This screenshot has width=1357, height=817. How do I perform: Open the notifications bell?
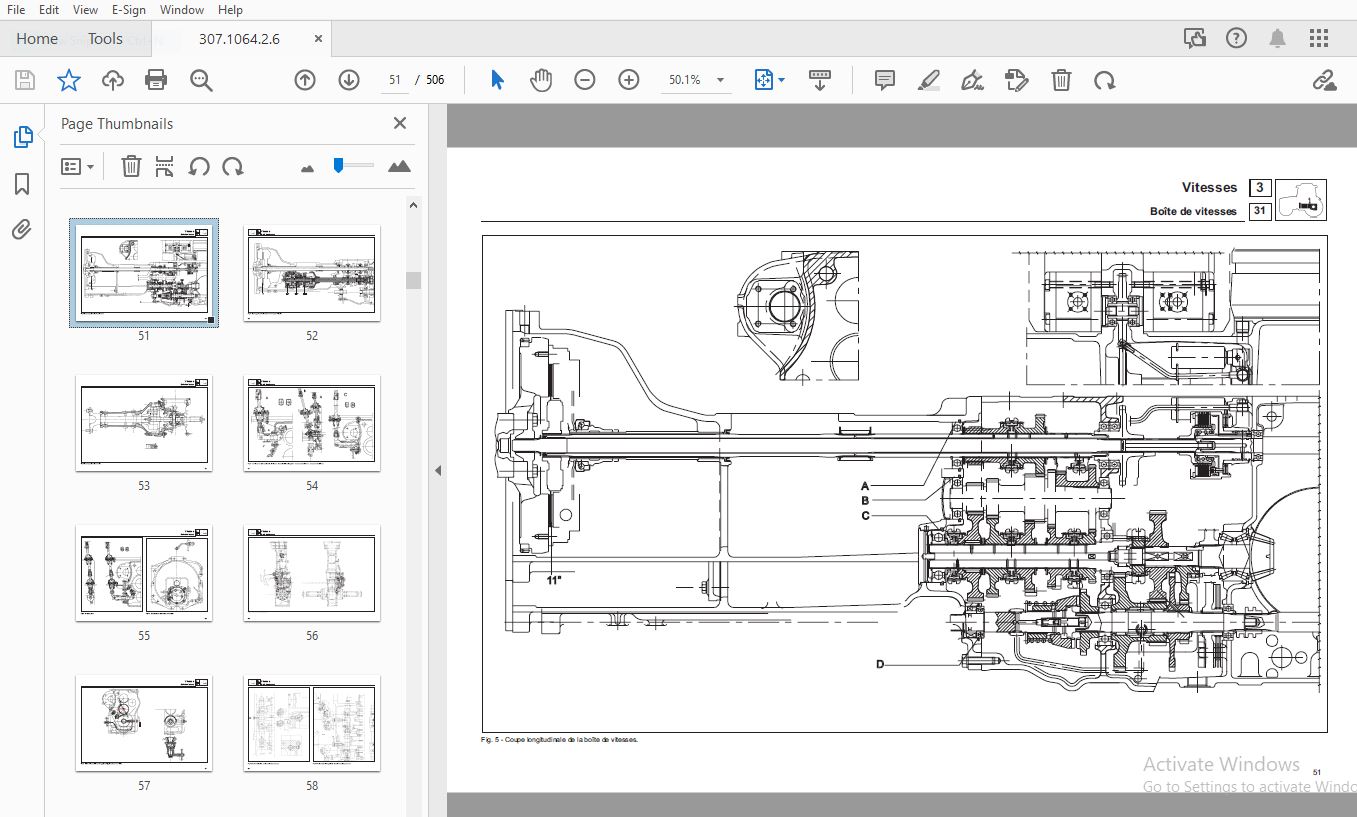tap(1278, 38)
